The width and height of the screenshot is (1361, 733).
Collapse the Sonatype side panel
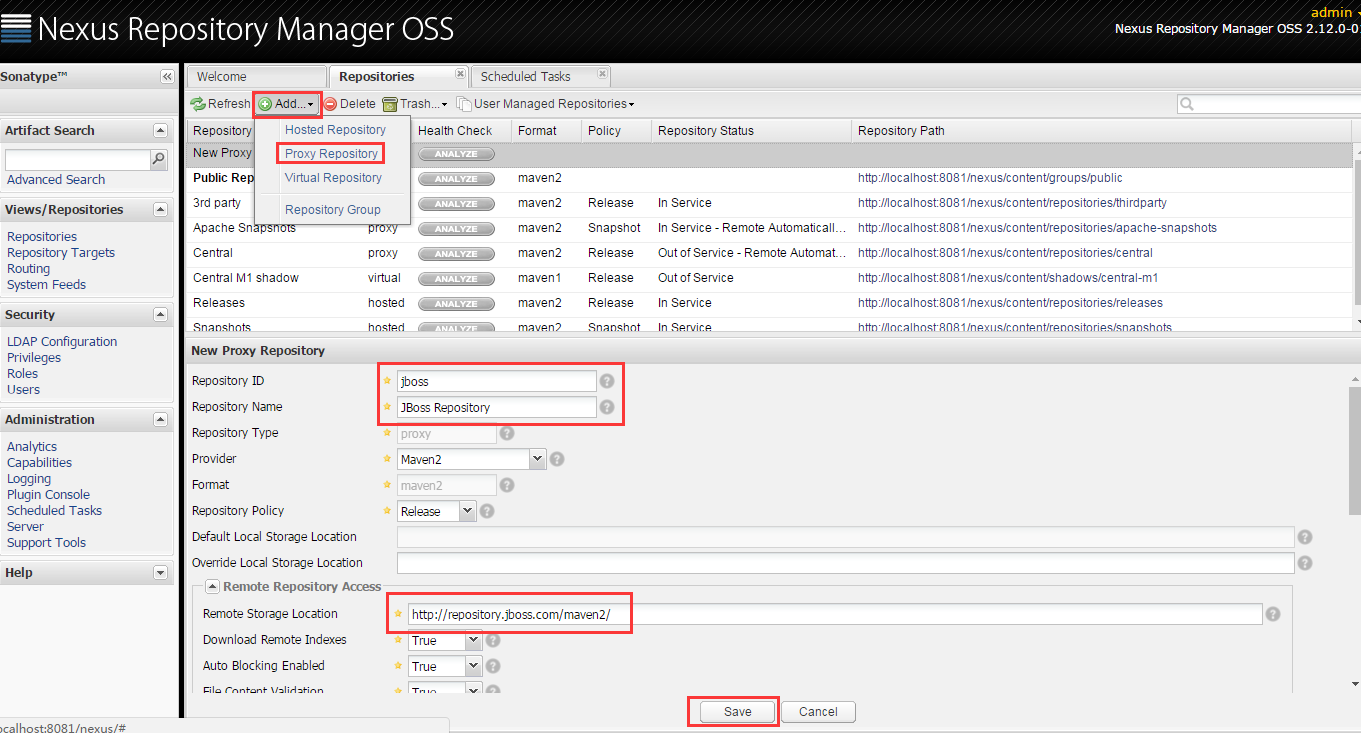(167, 77)
